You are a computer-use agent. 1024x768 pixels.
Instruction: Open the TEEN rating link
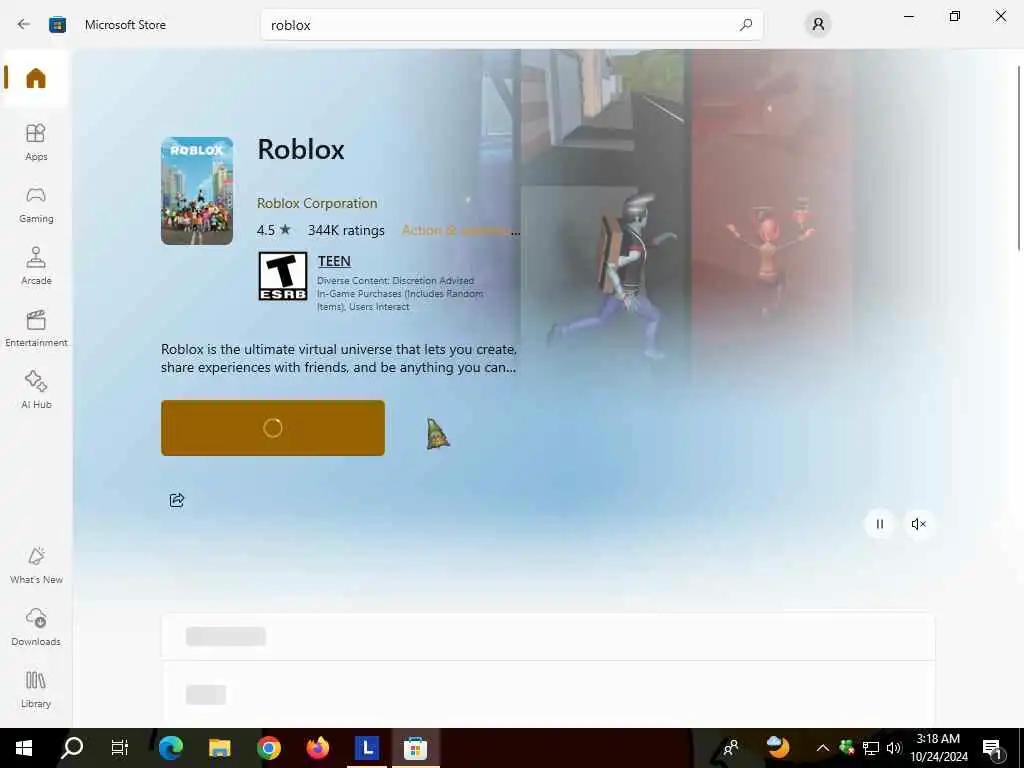pyautogui.click(x=334, y=261)
